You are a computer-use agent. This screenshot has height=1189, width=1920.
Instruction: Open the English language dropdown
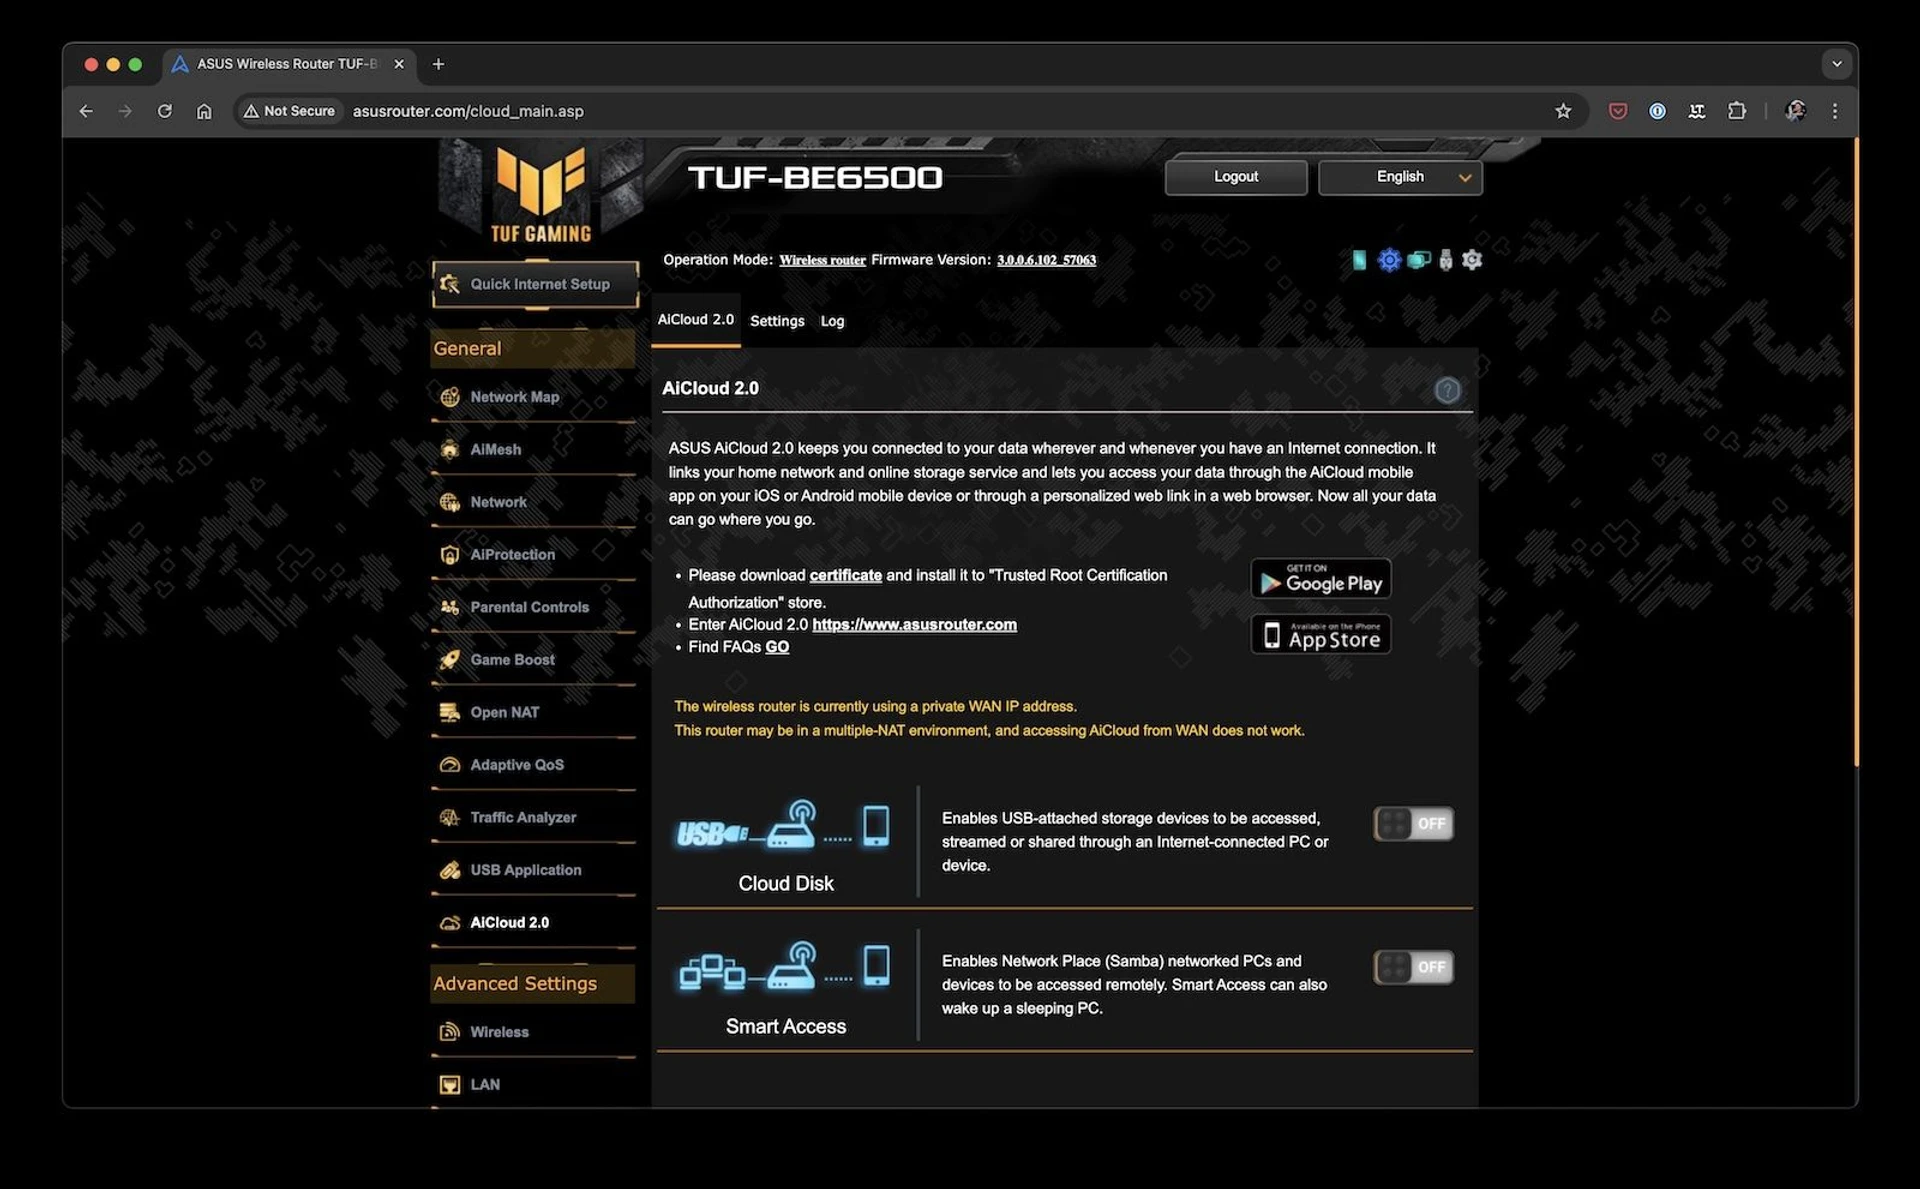(x=1400, y=177)
